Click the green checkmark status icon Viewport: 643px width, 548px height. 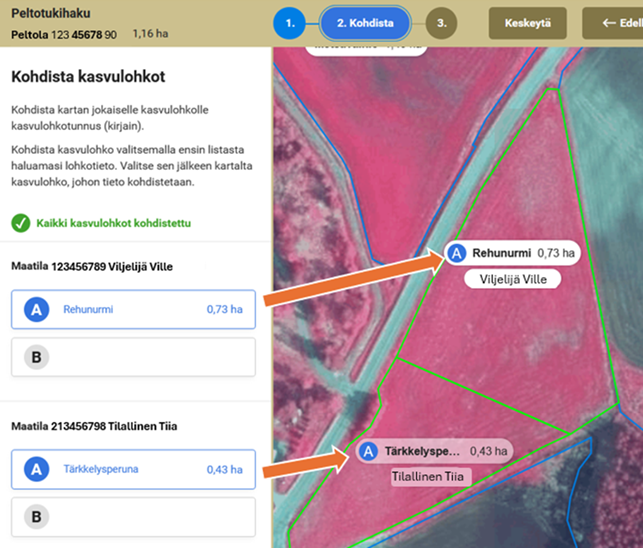(20, 223)
